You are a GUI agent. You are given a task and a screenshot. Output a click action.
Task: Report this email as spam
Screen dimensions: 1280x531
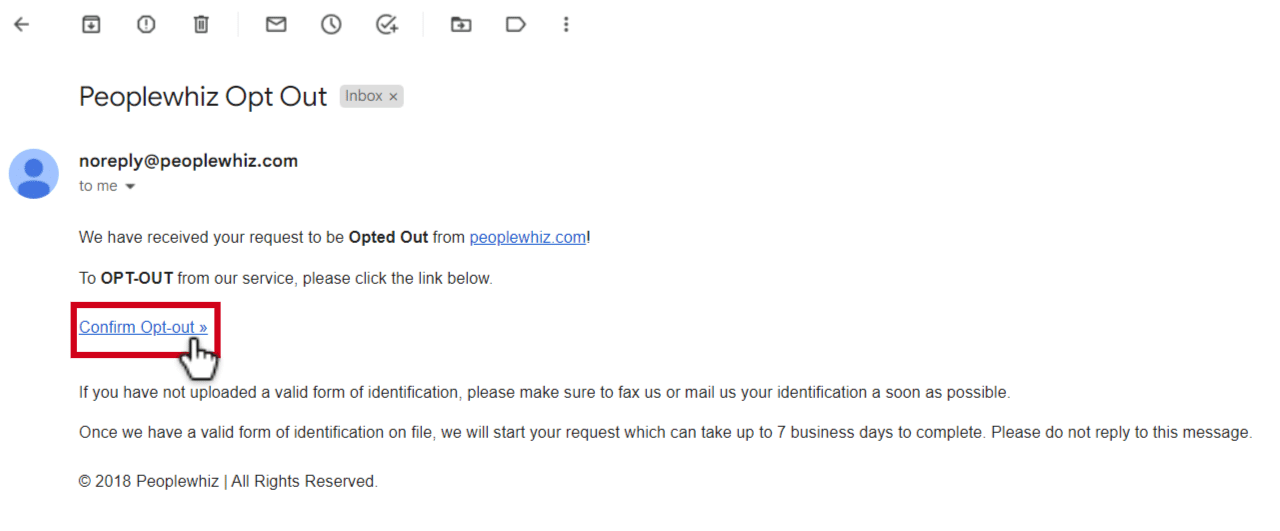(146, 25)
